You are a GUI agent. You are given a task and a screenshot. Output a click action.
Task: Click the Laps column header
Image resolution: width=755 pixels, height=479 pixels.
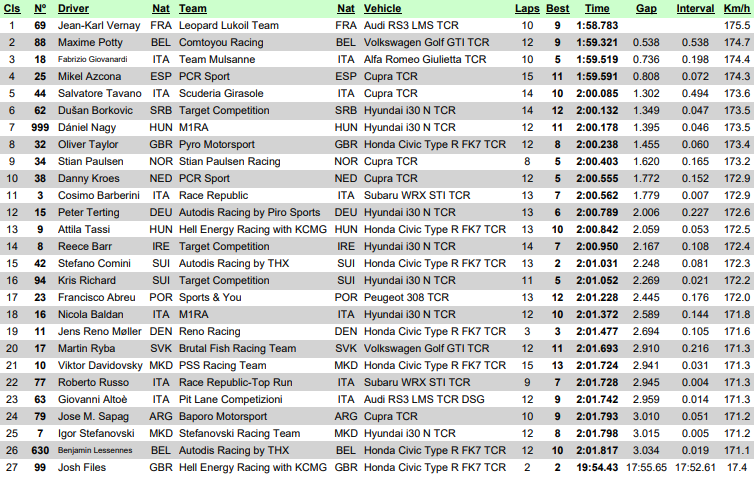(x=527, y=9)
